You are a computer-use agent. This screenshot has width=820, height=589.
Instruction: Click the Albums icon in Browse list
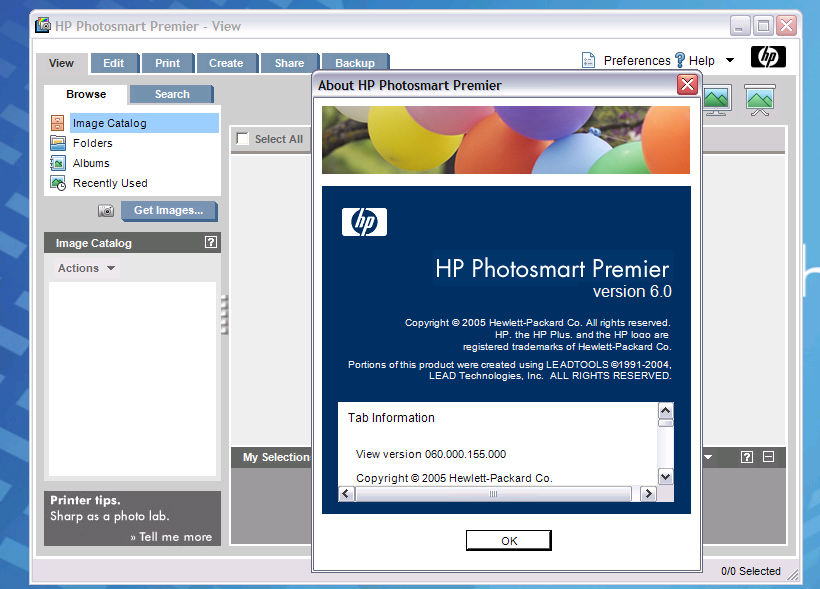[x=58, y=163]
